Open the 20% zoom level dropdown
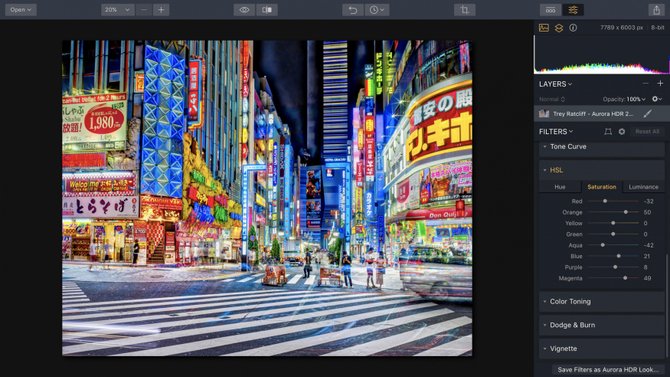Viewport: 670px width, 377px height. pos(118,10)
